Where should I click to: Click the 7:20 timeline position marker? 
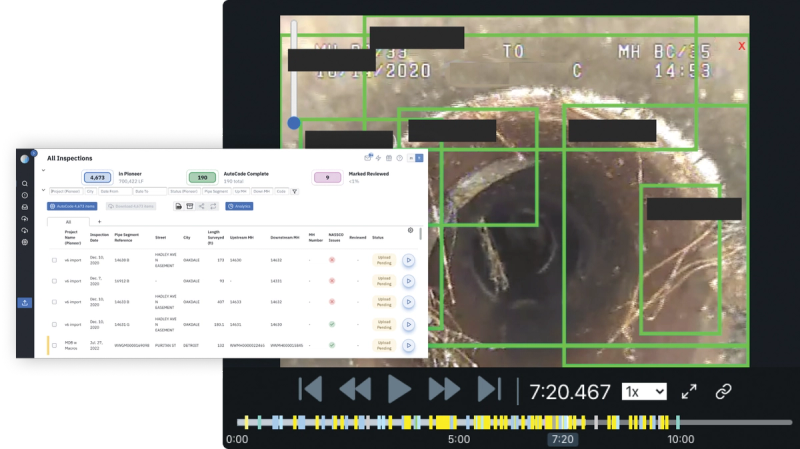[562, 439]
